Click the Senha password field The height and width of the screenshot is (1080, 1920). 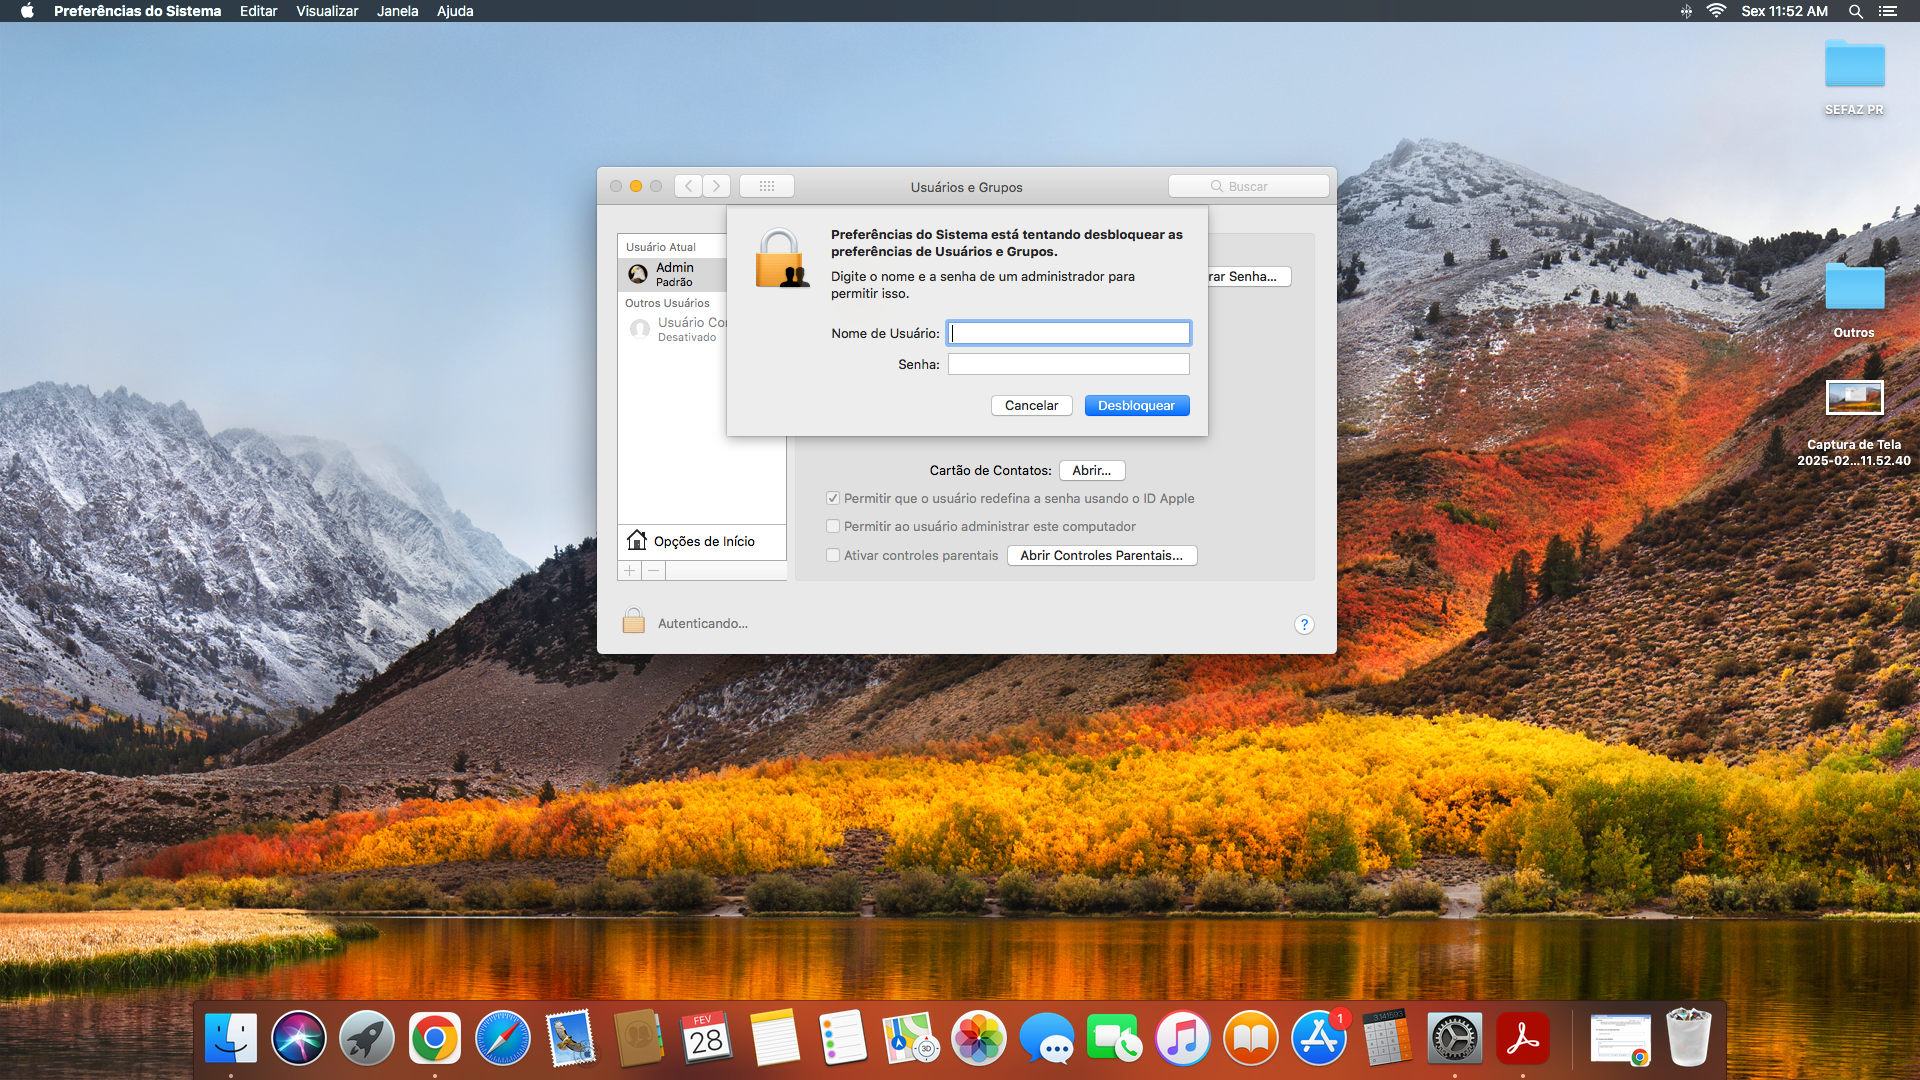pos(1068,364)
